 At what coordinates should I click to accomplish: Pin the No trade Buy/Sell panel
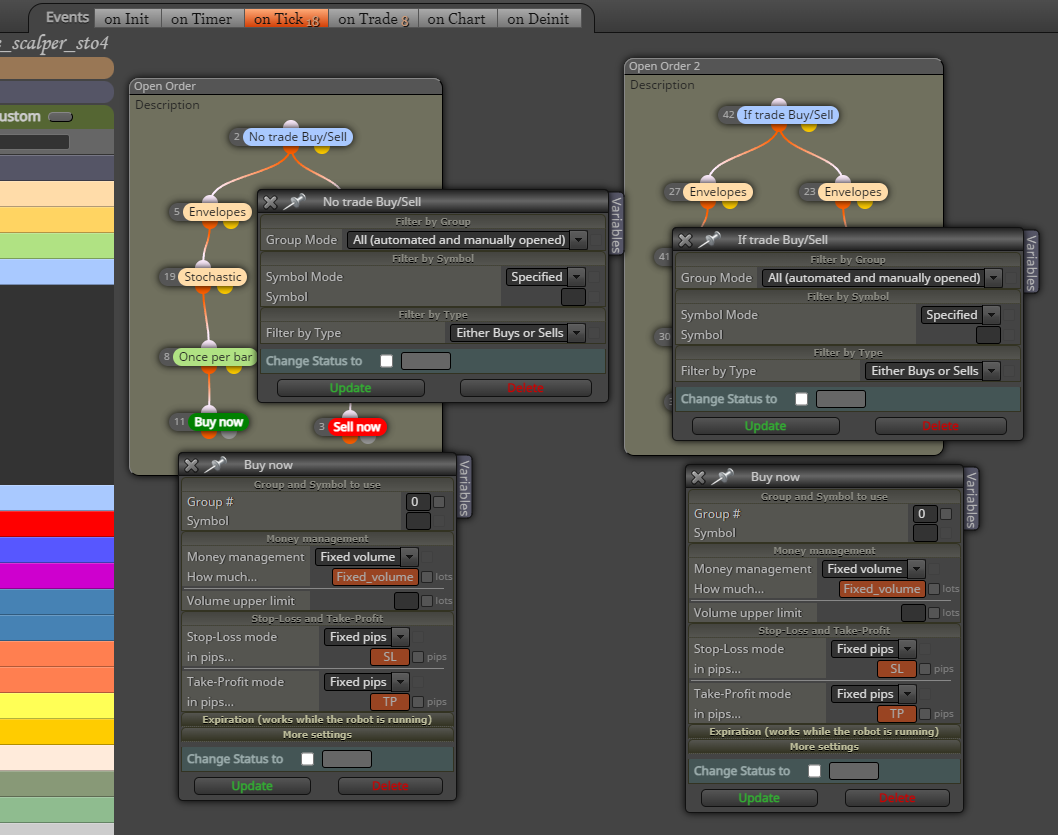(294, 201)
